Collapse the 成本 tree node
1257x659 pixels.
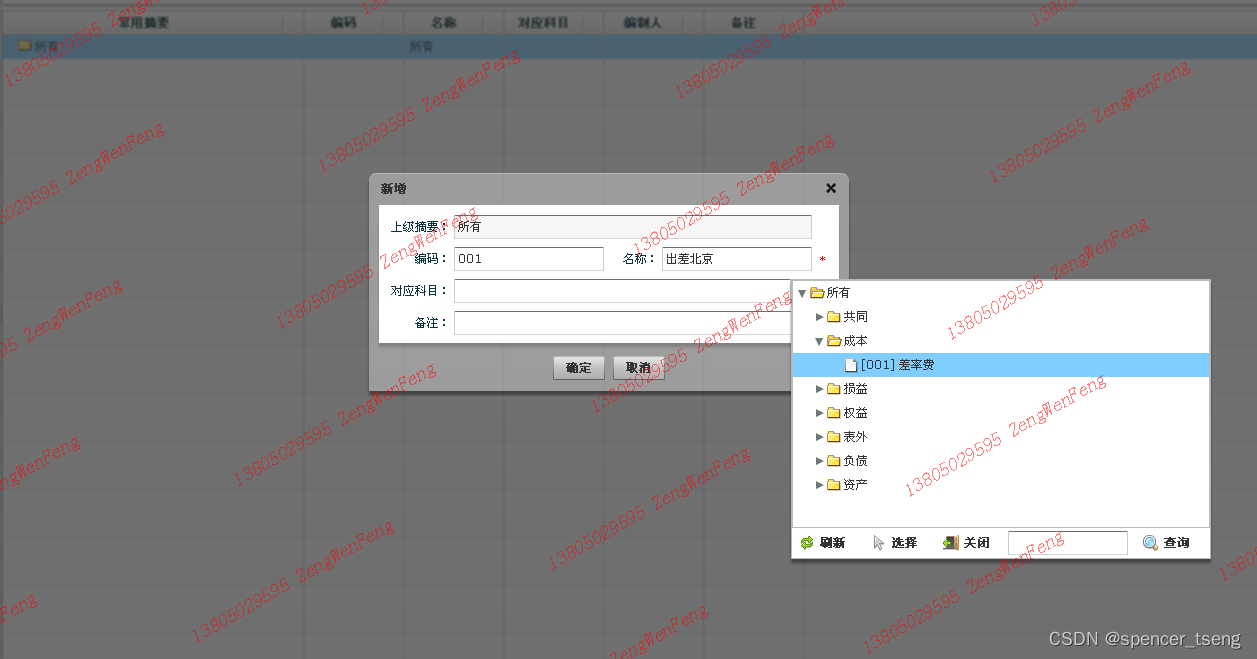click(x=819, y=341)
